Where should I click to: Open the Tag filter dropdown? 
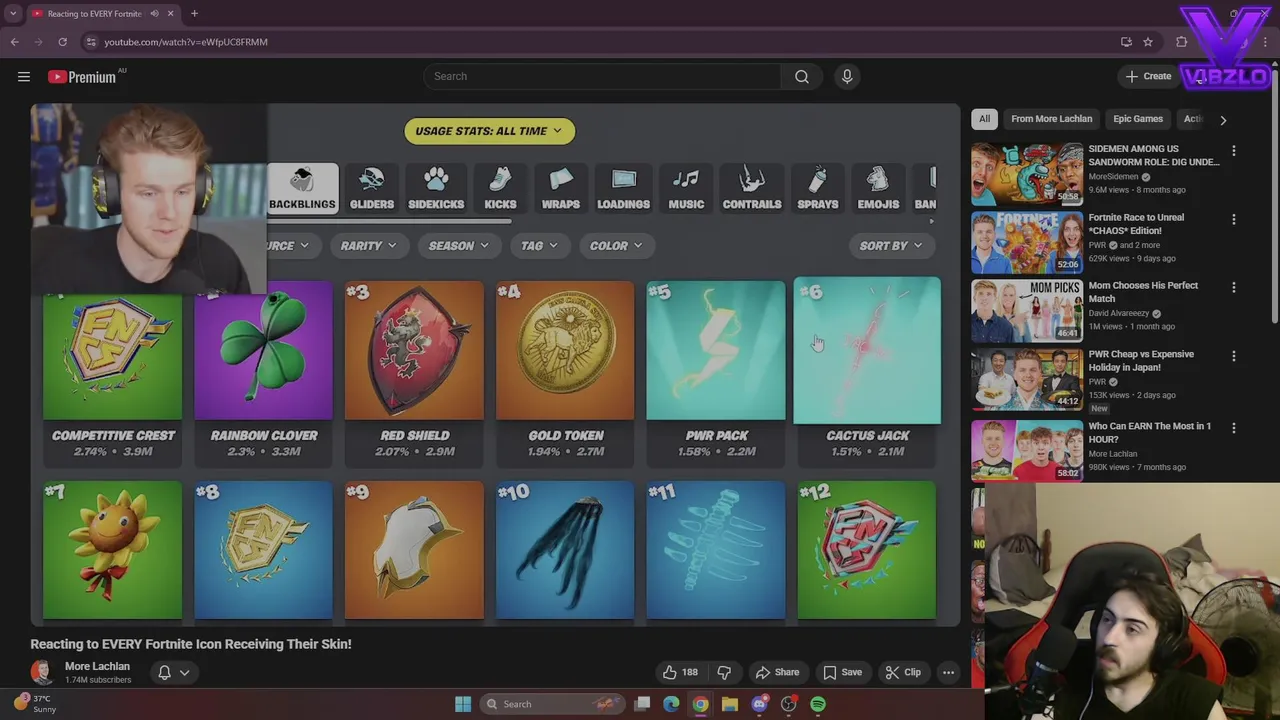539,246
